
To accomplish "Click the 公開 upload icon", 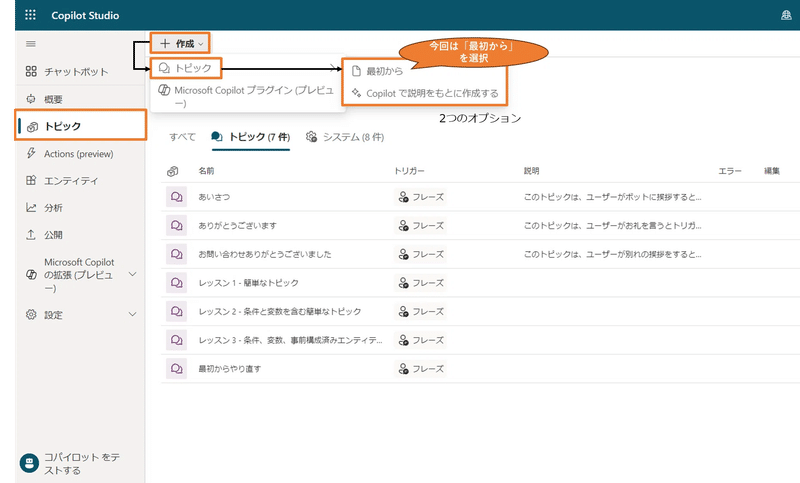I will click(x=31, y=234).
